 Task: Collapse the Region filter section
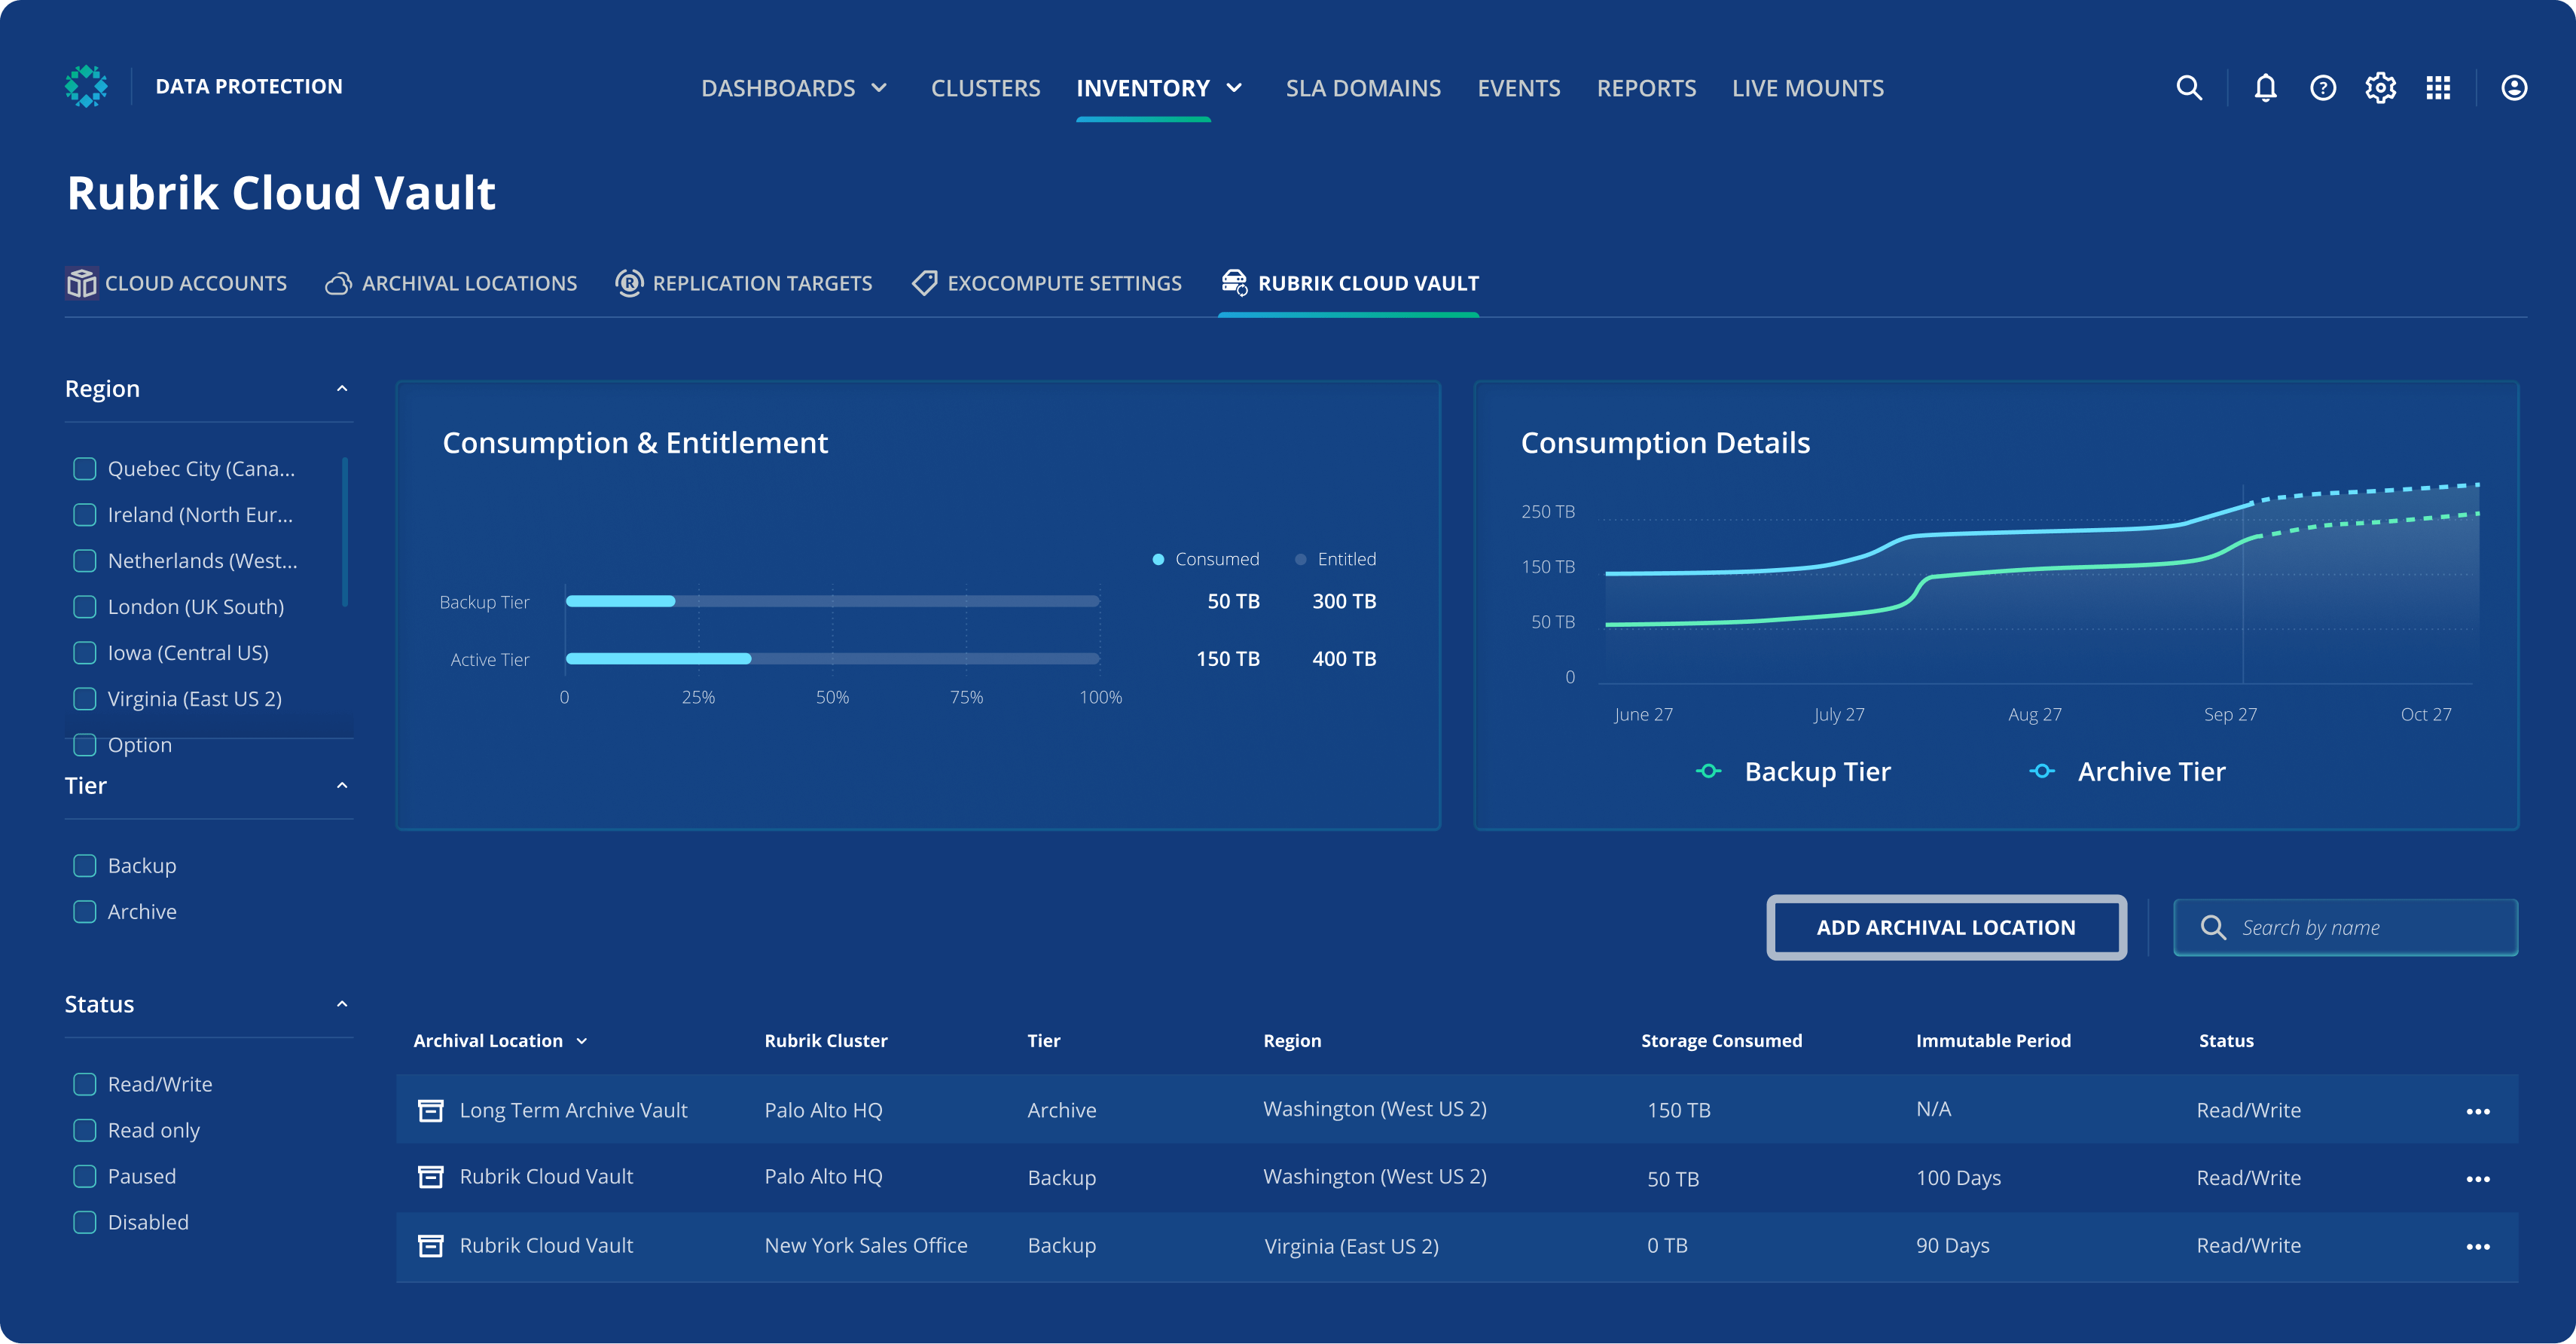[x=342, y=389]
